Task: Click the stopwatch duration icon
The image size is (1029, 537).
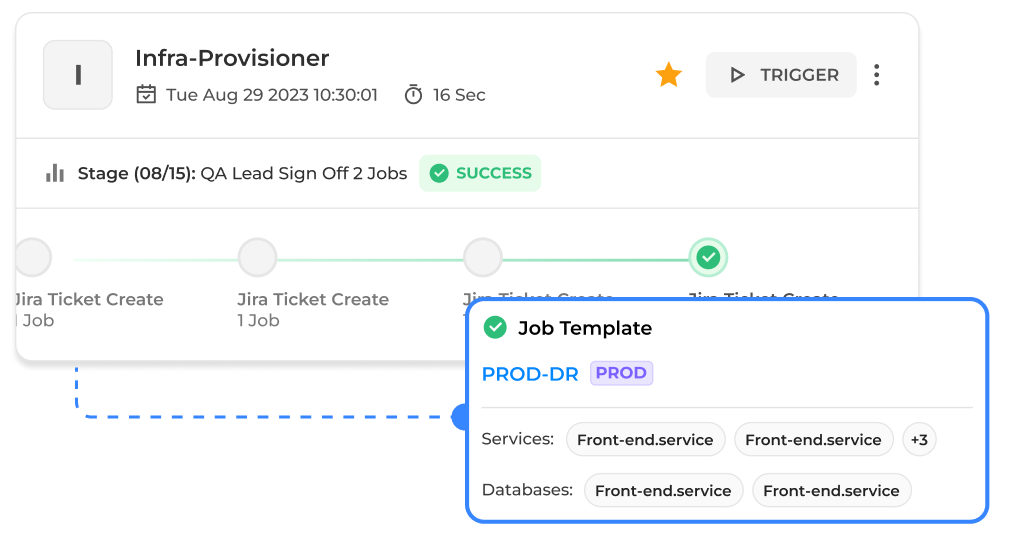Action: tap(413, 95)
